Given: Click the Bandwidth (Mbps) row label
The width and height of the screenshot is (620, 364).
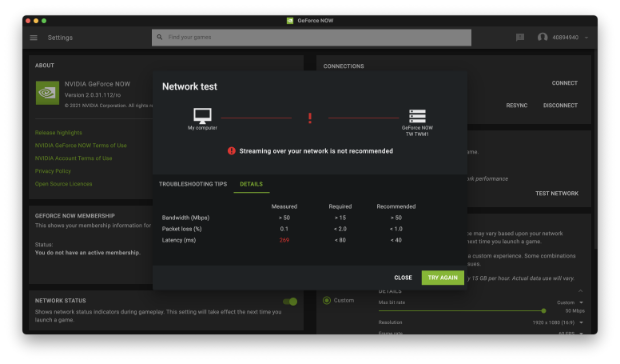Looking at the screenshot, I should pos(185,218).
